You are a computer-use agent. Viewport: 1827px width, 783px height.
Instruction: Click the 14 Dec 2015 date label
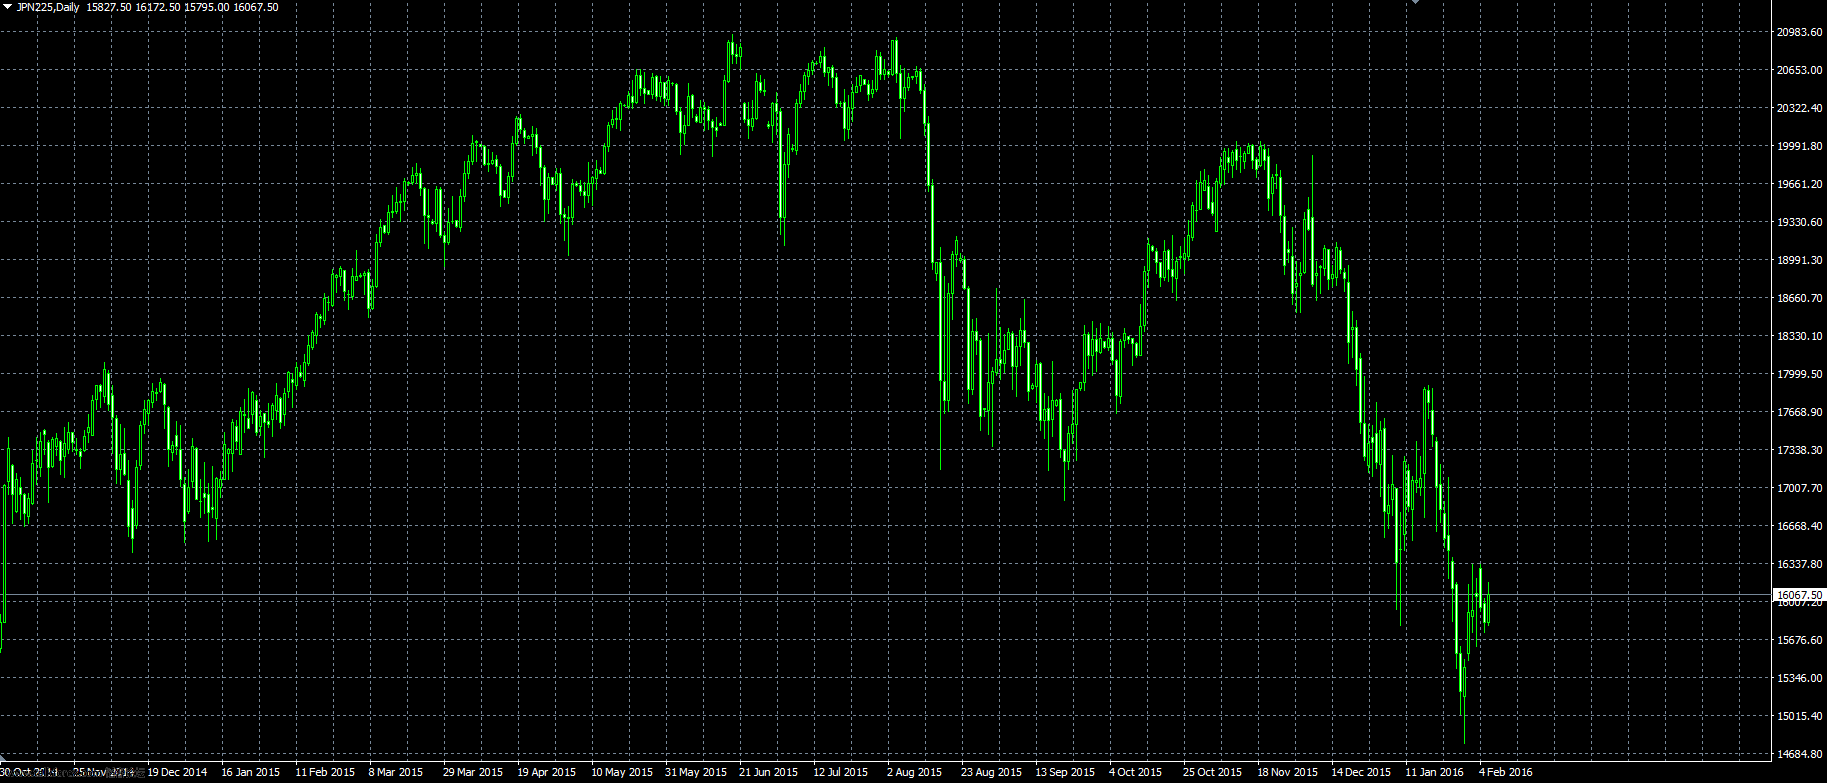(1361, 772)
